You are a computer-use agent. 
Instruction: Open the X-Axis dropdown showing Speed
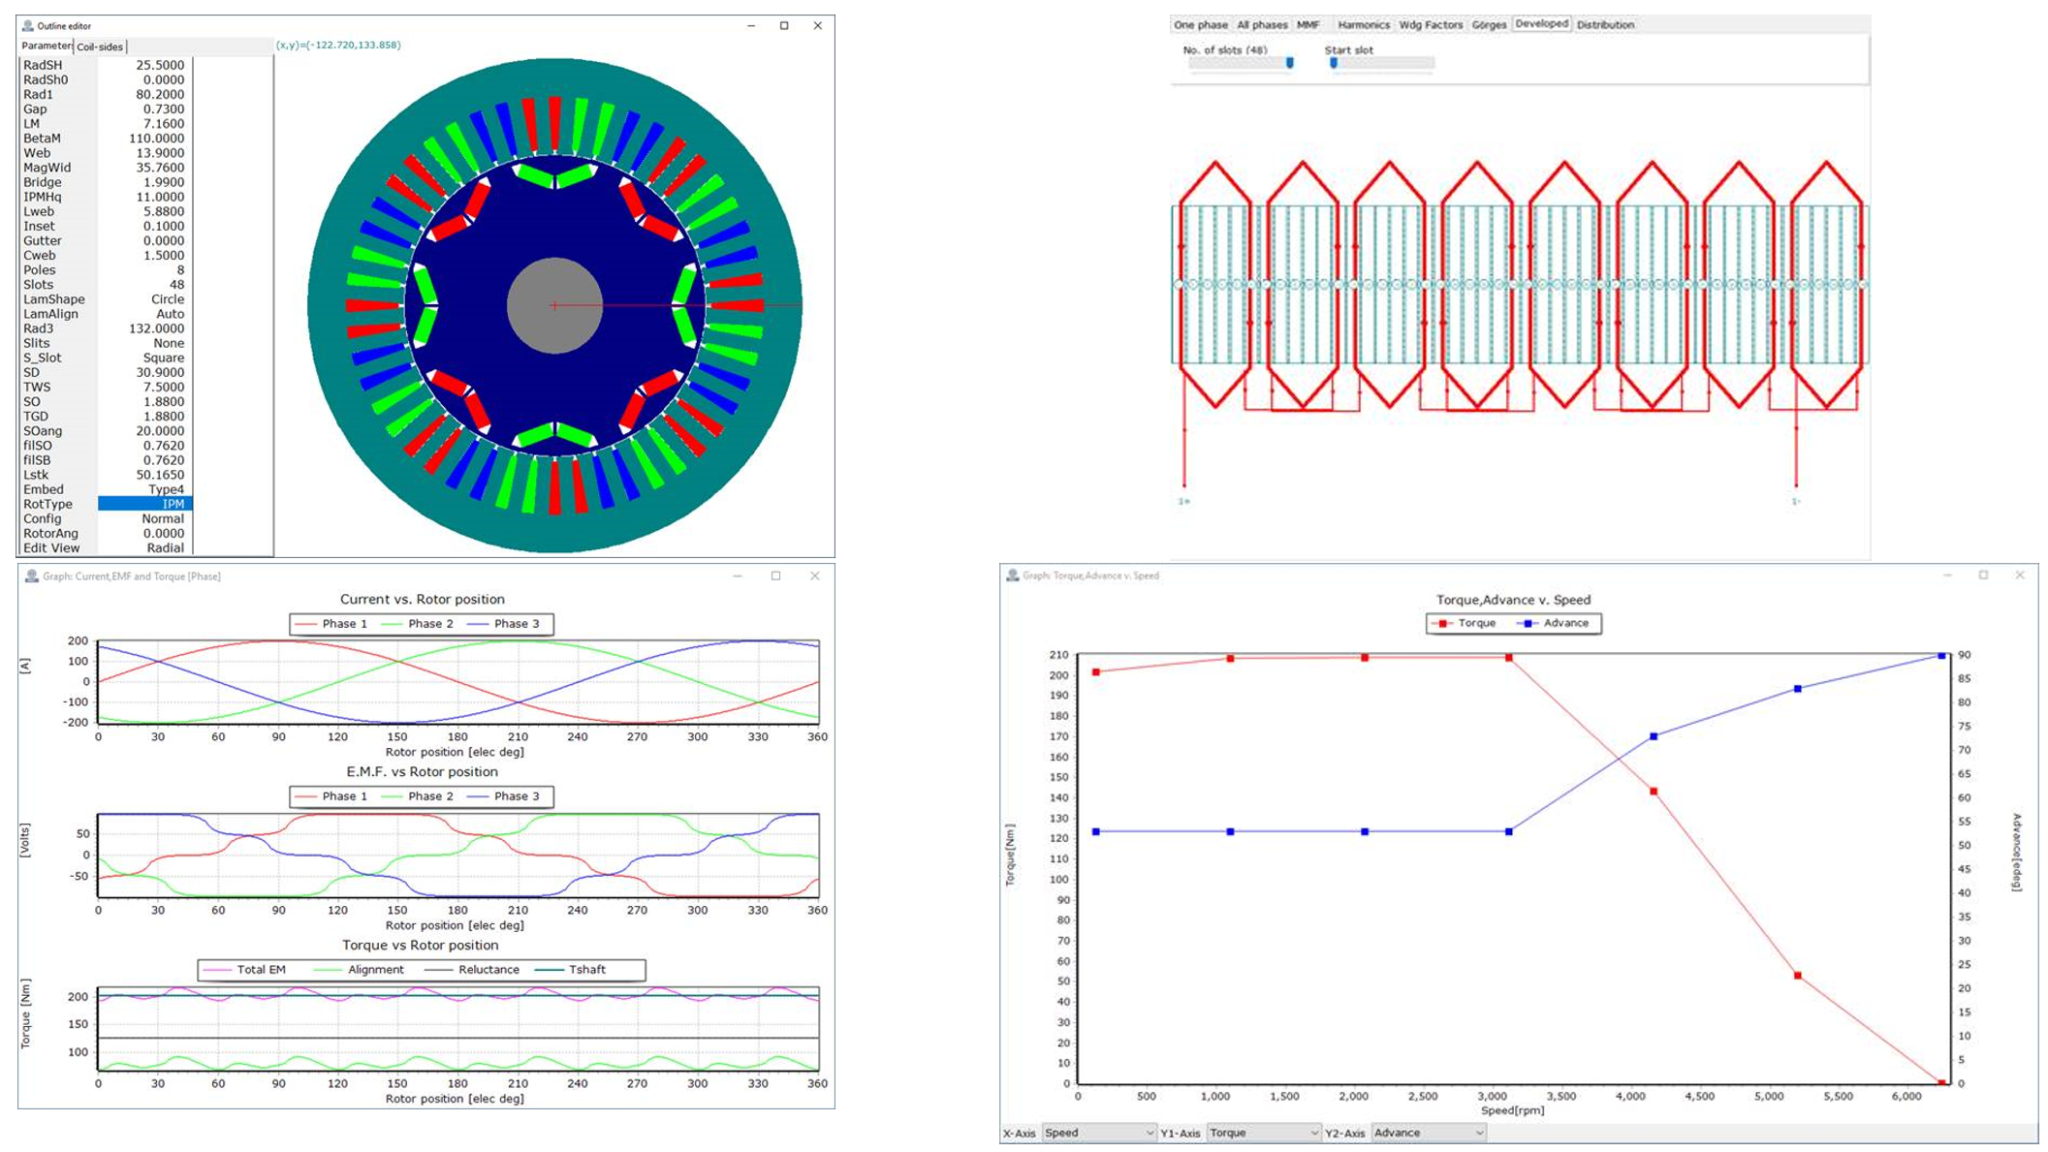pyautogui.click(x=1098, y=1133)
